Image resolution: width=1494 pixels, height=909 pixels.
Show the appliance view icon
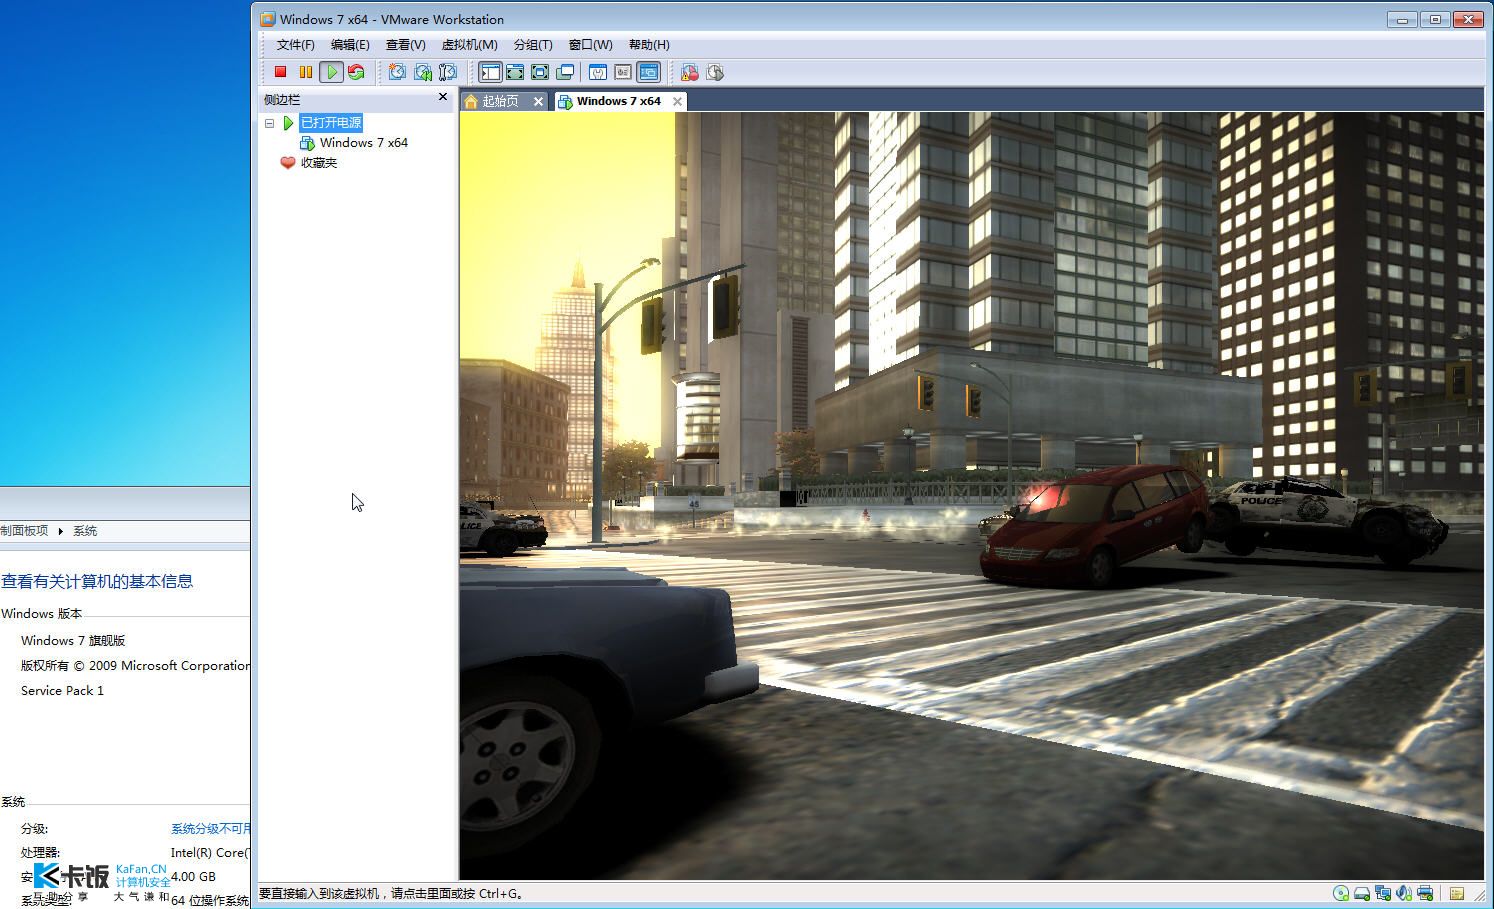tap(623, 72)
